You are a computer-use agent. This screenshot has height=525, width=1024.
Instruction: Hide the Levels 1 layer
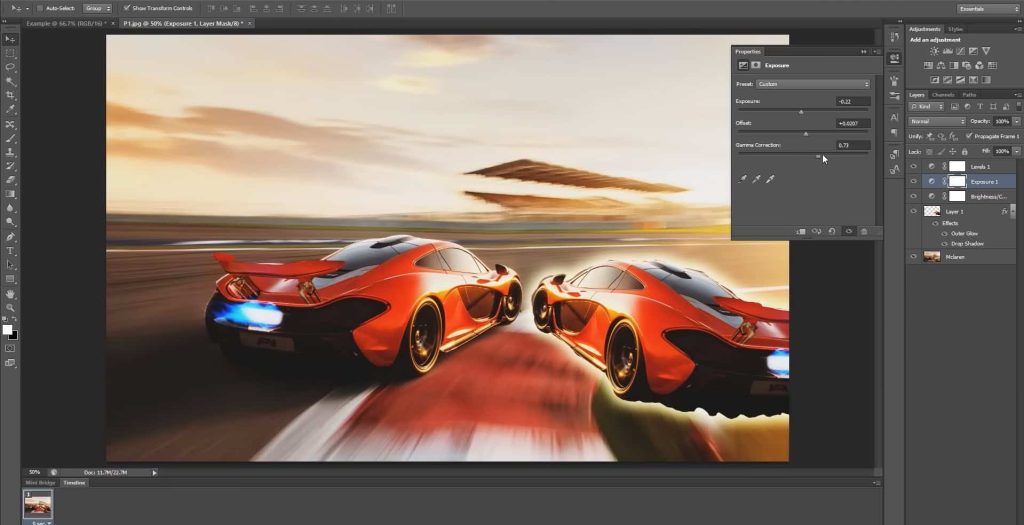(x=914, y=167)
